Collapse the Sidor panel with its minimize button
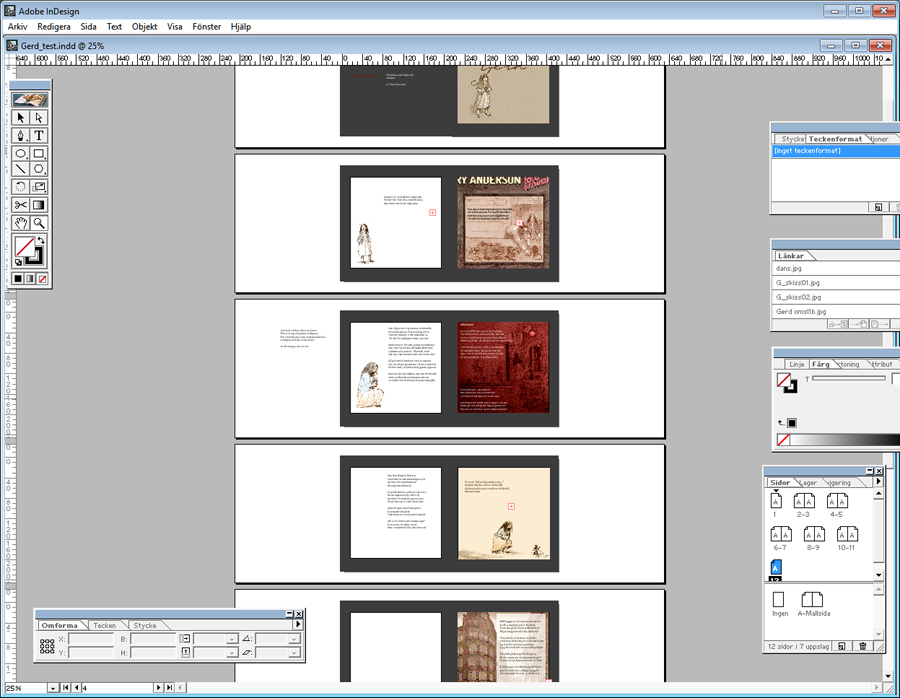This screenshot has width=900, height=698. tap(869, 471)
